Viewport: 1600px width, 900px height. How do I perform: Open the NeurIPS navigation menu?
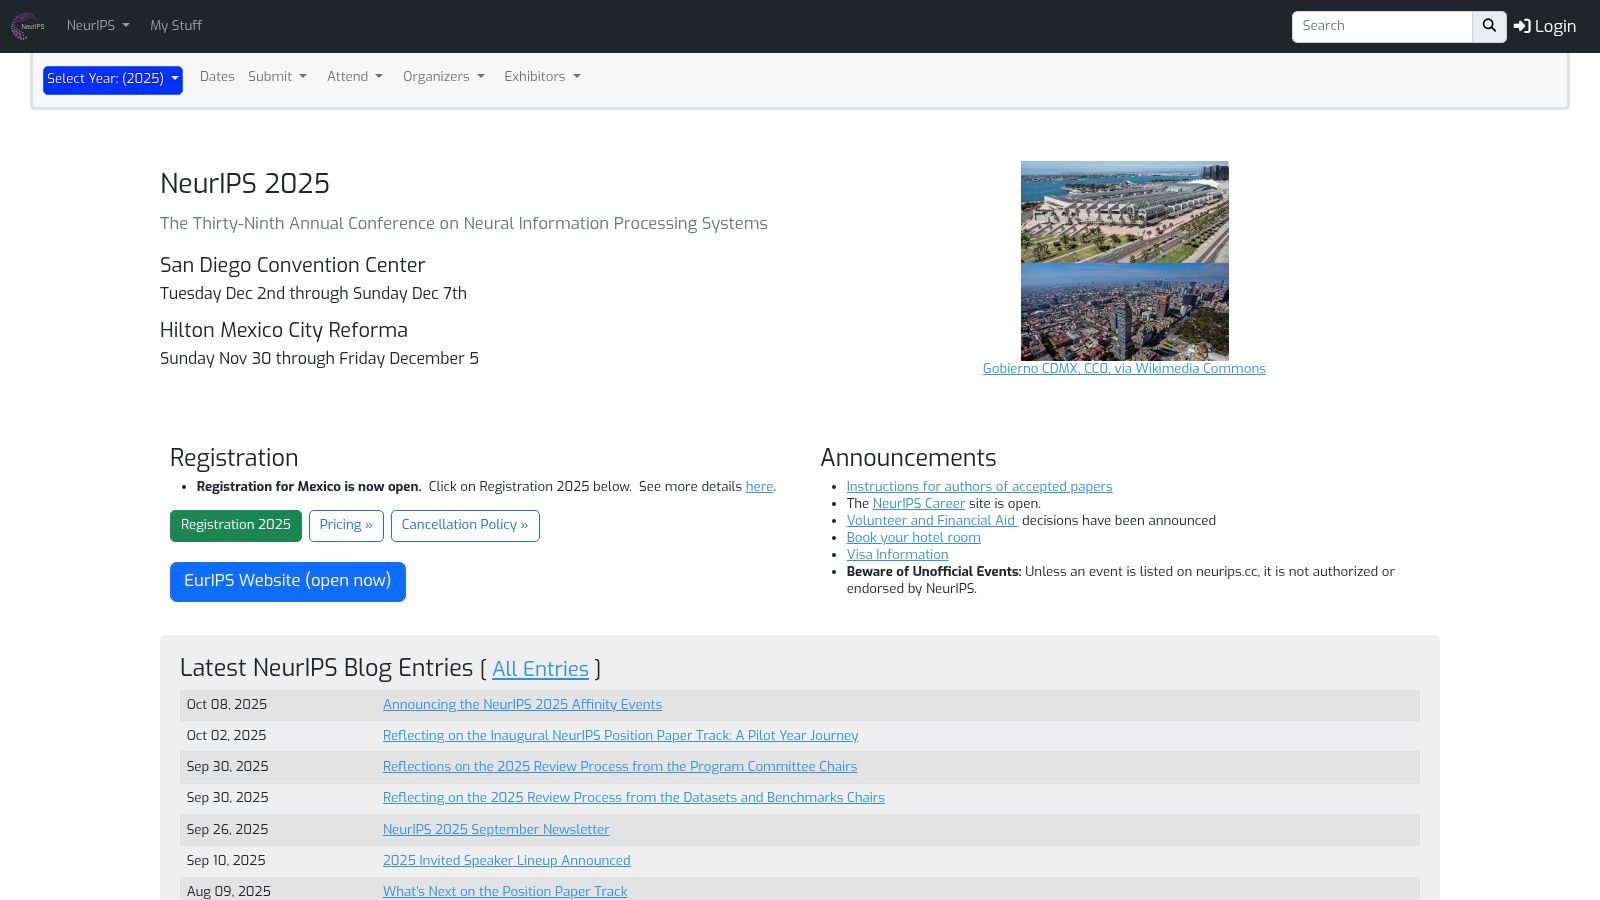pos(97,26)
